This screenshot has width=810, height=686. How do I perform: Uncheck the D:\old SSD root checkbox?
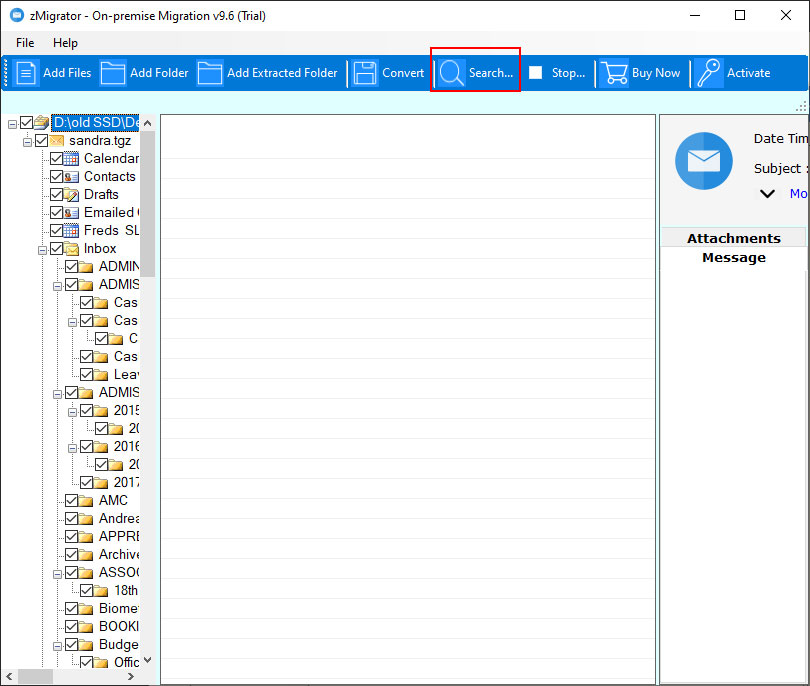pyautogui.click(x=26, y=122)
